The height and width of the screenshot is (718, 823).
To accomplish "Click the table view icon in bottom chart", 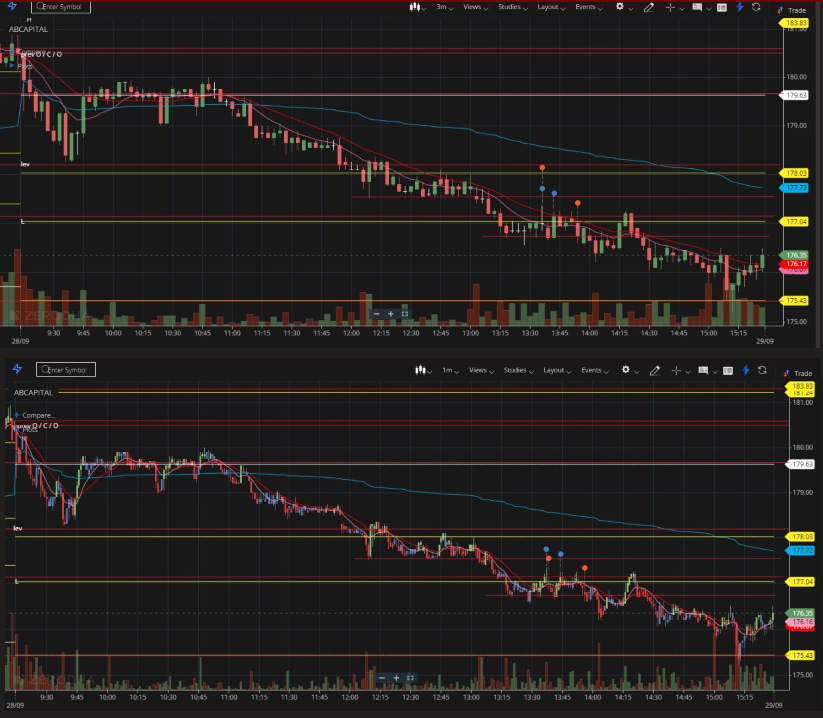I will tap(728, 371).
